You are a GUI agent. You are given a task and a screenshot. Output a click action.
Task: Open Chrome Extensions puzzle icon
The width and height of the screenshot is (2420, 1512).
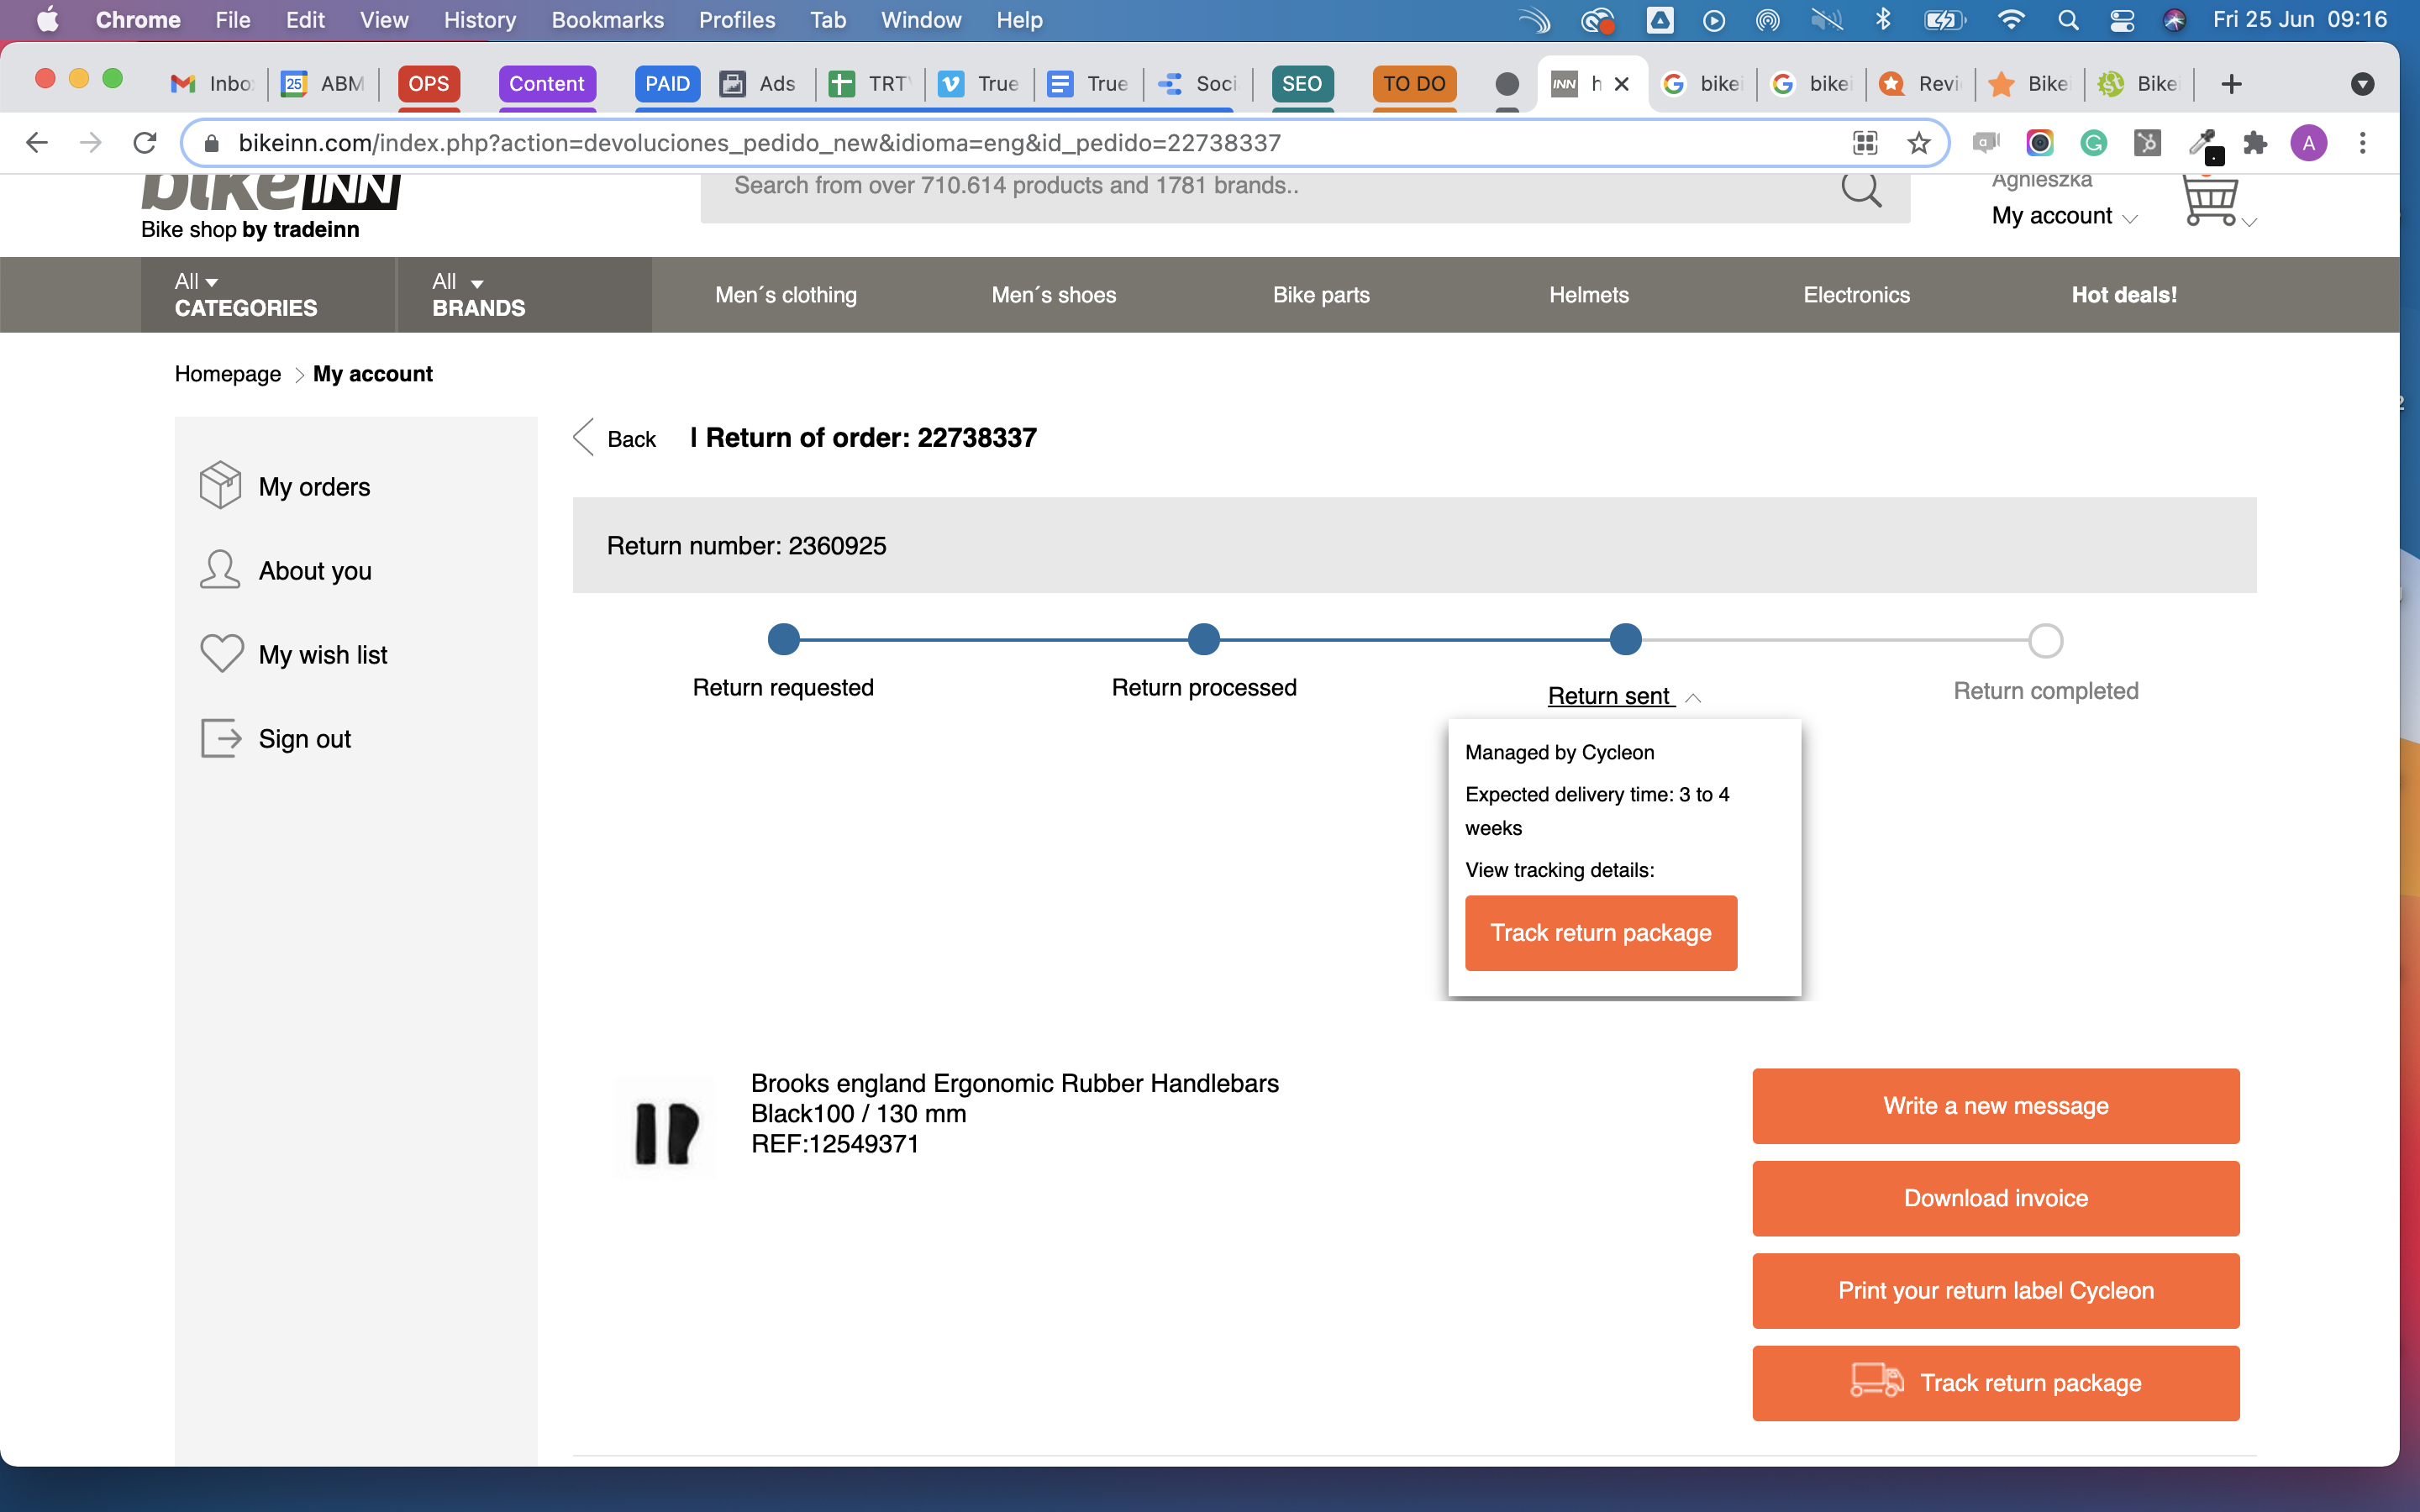[2255, 143]
